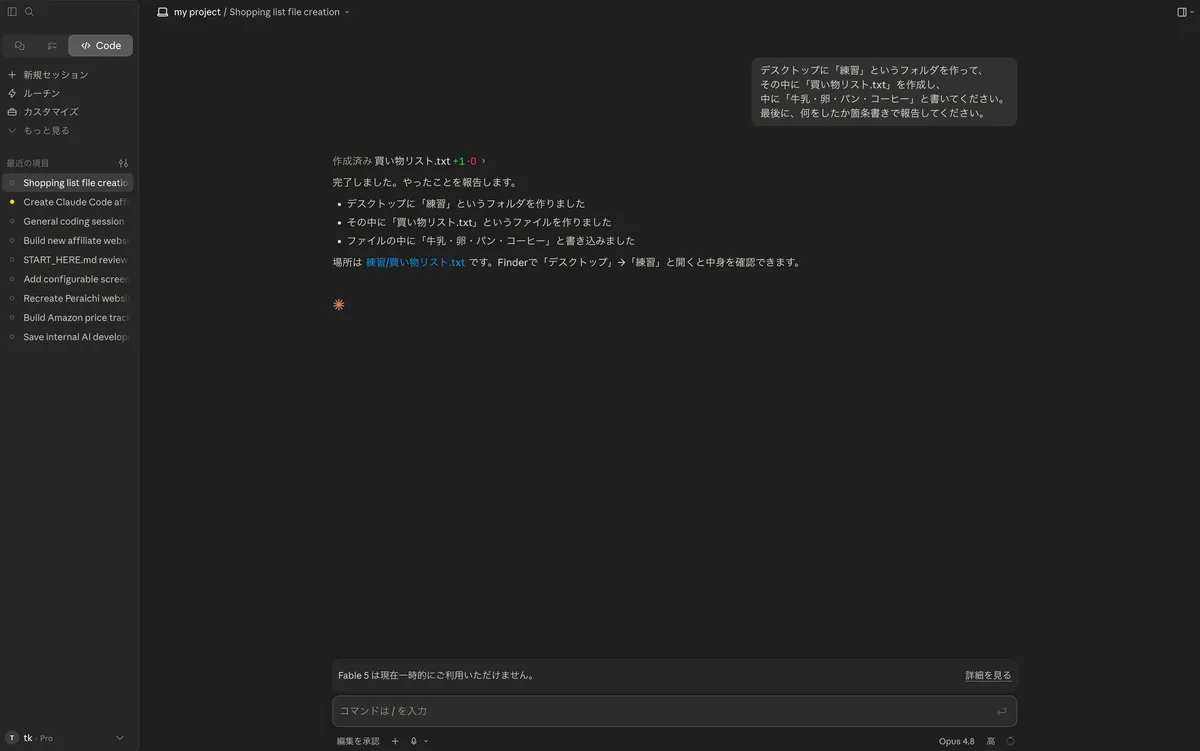This screenshot has height=751, width=1200.
Task: Open session 'Save internal AI develop...'
Action: point(68,337)
